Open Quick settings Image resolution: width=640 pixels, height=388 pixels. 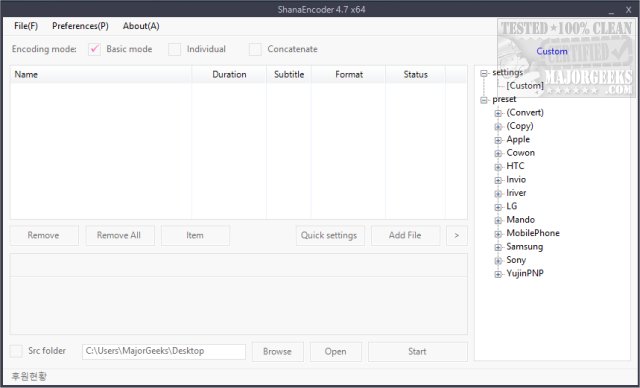coord(330,235)
